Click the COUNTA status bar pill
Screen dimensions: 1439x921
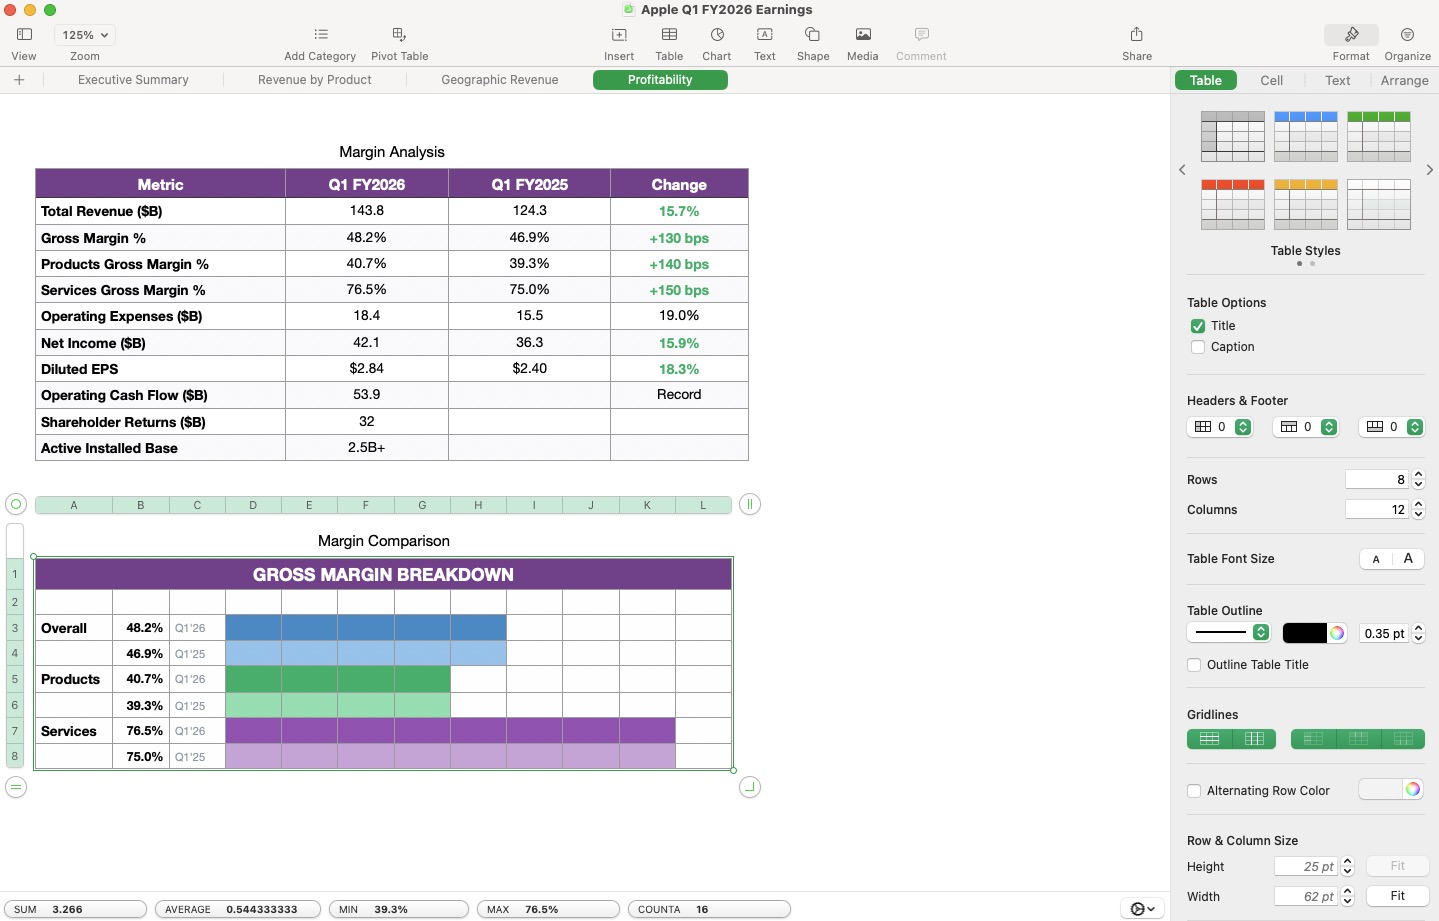click(x=709, y=909)
